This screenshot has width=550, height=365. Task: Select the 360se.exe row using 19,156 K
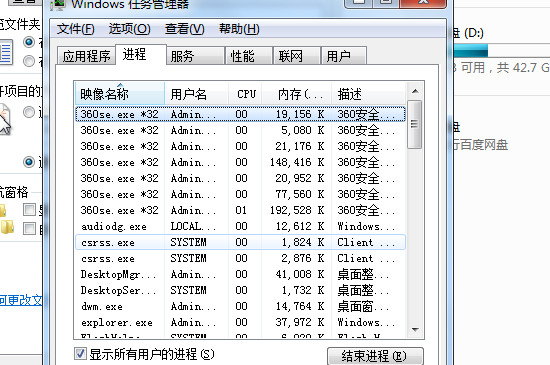click(x=240, y=114)
